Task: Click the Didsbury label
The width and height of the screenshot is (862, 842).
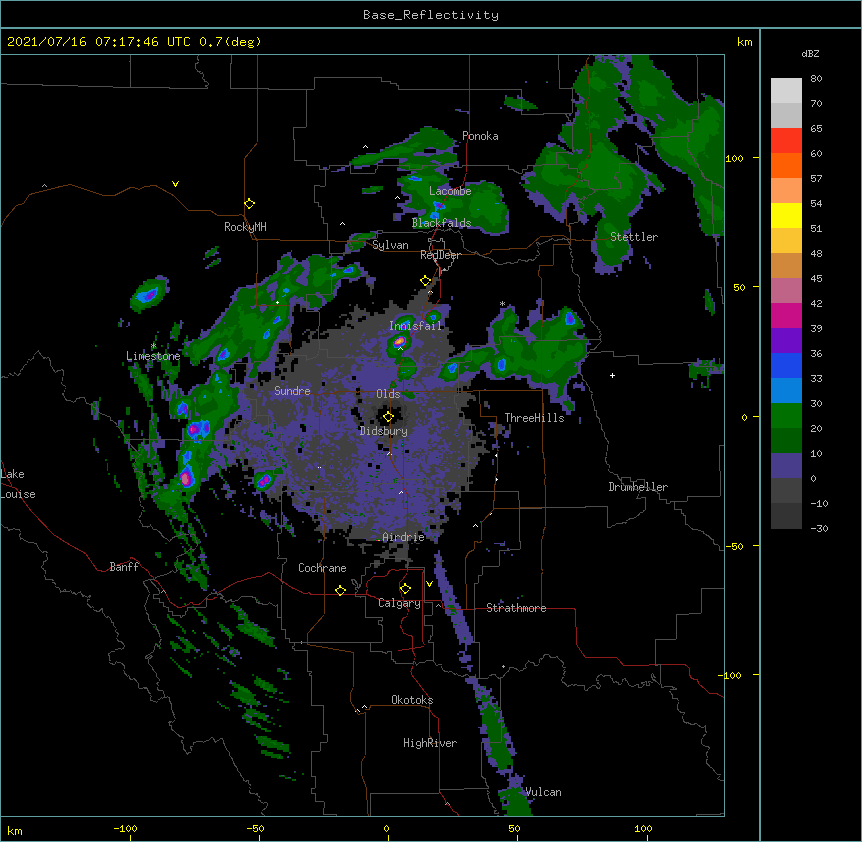Action: pyautogui.click(x=384, y=431)
